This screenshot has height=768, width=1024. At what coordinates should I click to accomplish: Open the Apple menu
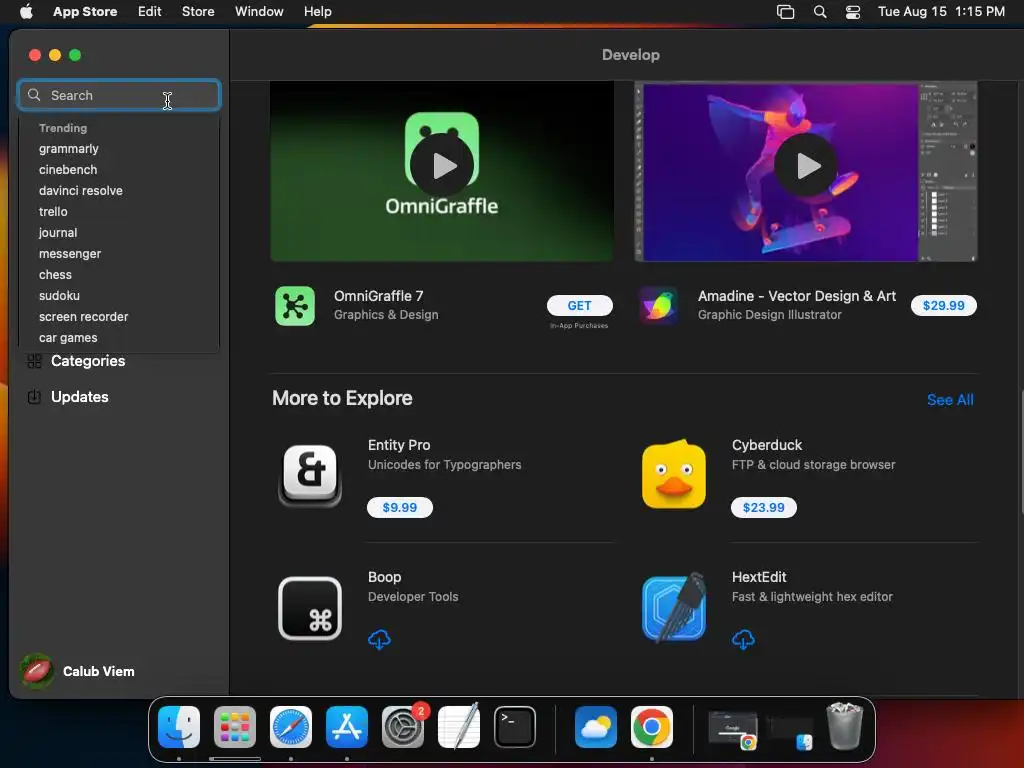point(26,11)
